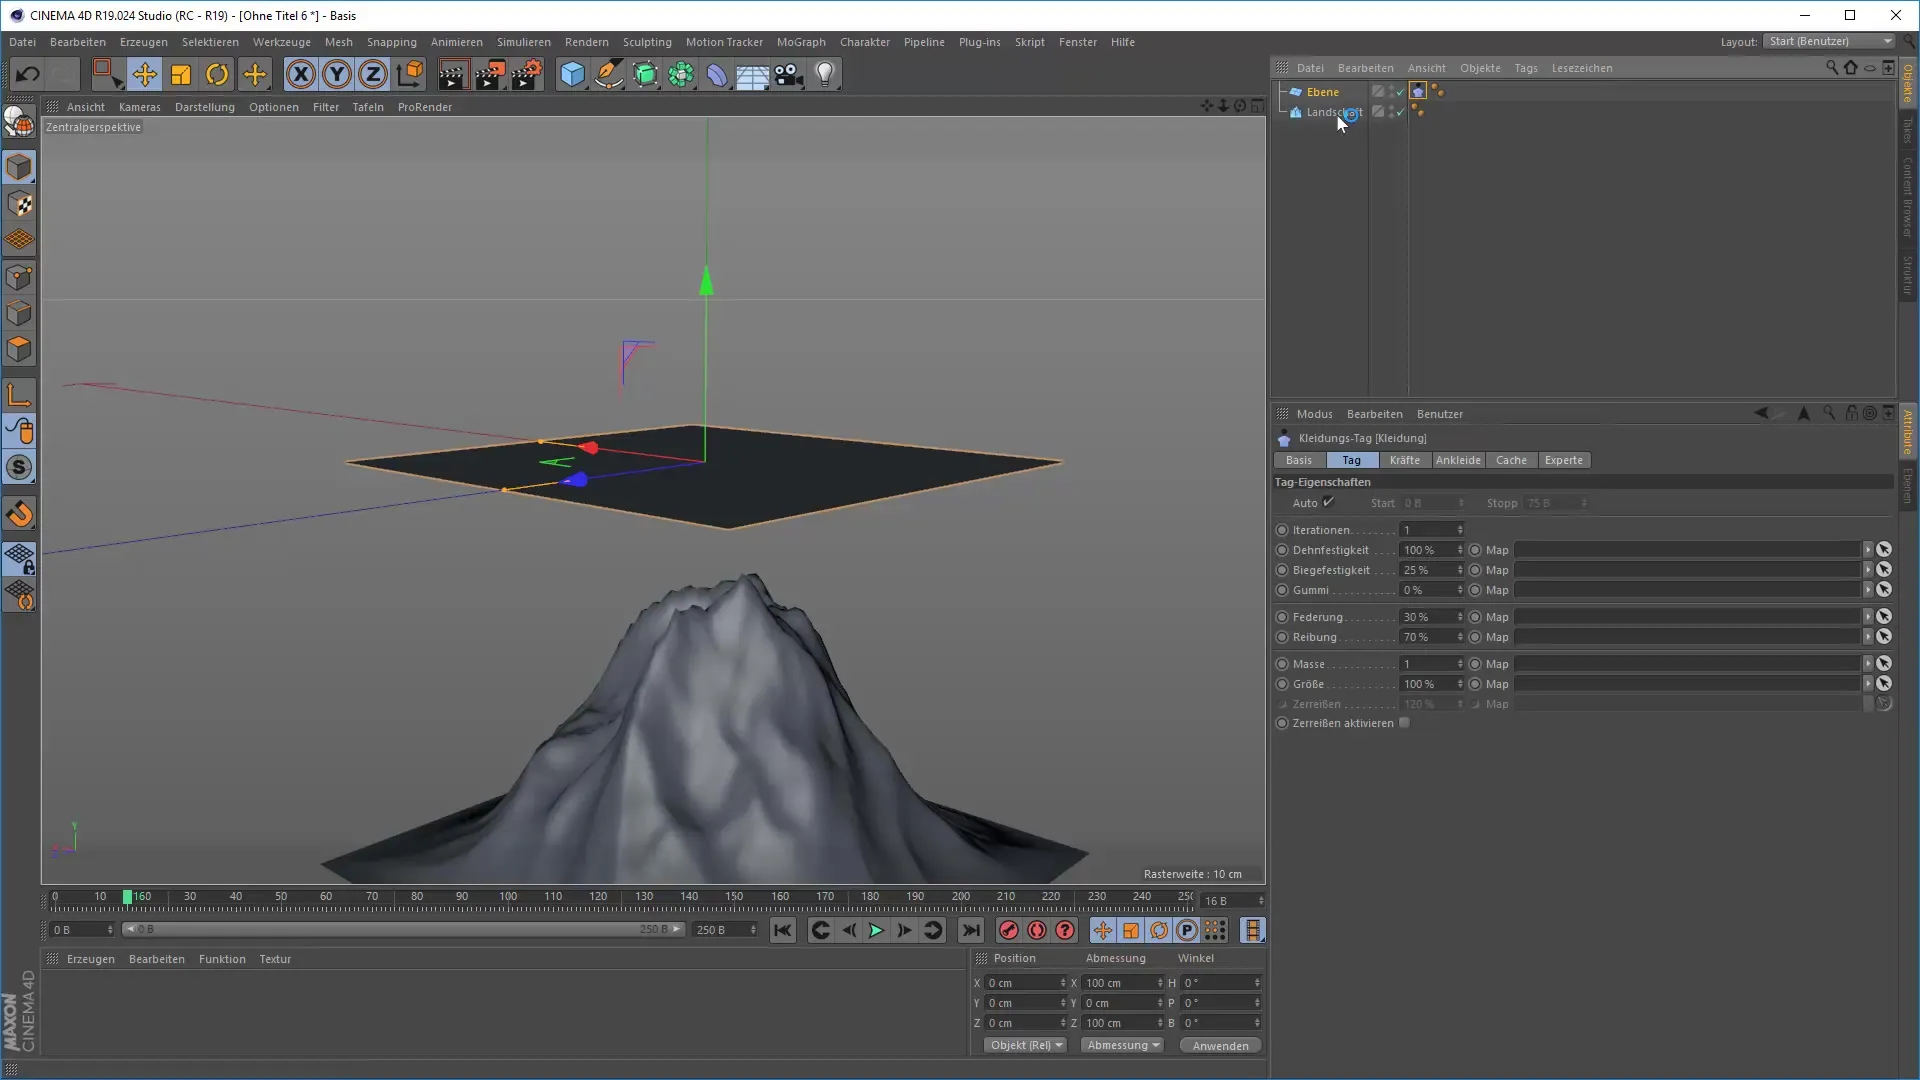Switch to polygons mode

coord(19,350)
